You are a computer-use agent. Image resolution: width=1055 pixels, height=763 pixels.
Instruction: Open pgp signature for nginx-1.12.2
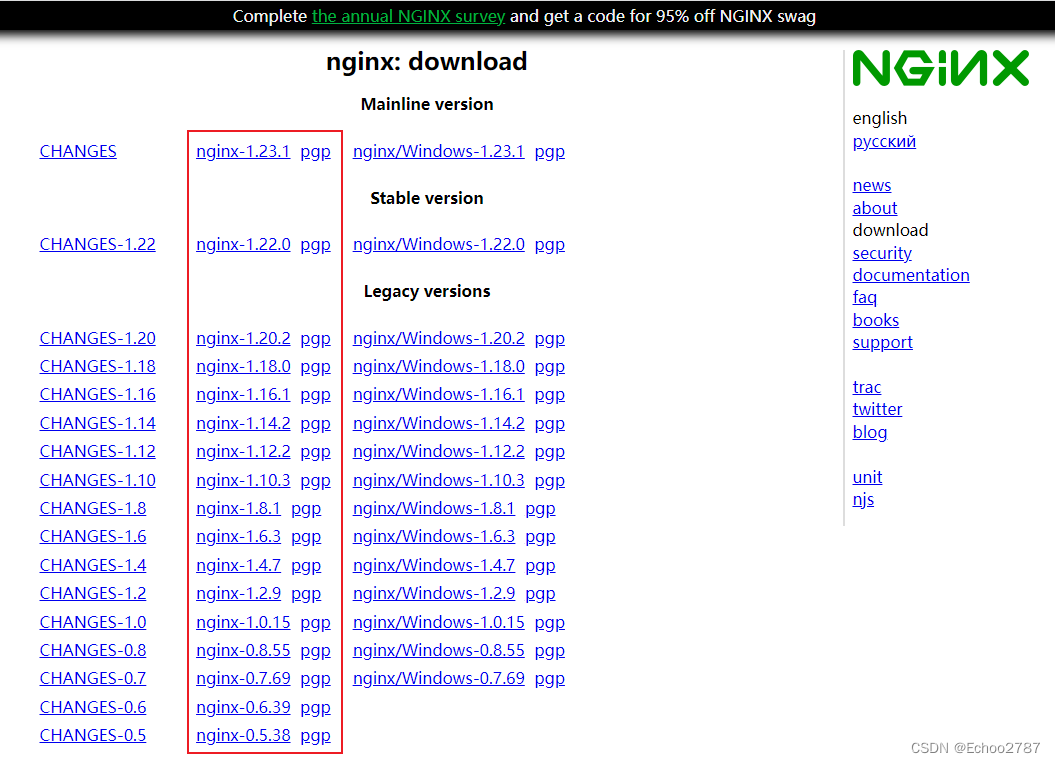316,451
